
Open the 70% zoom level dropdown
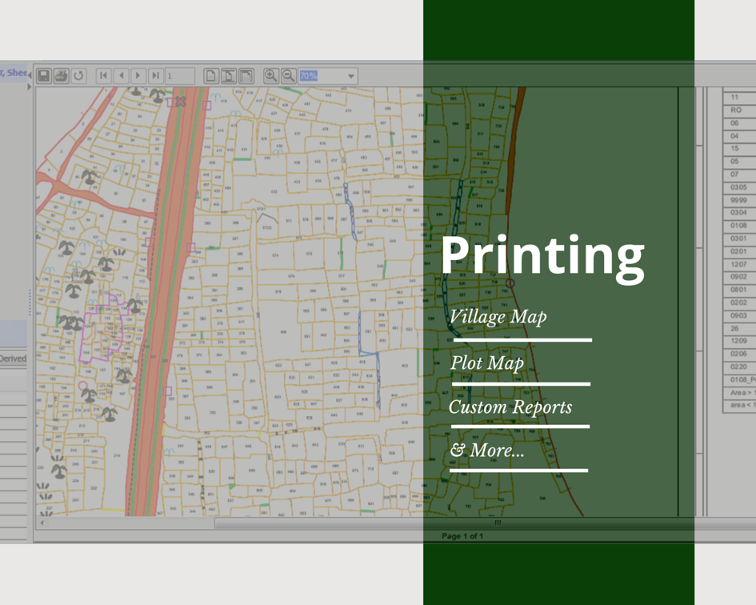pos(351,76)
